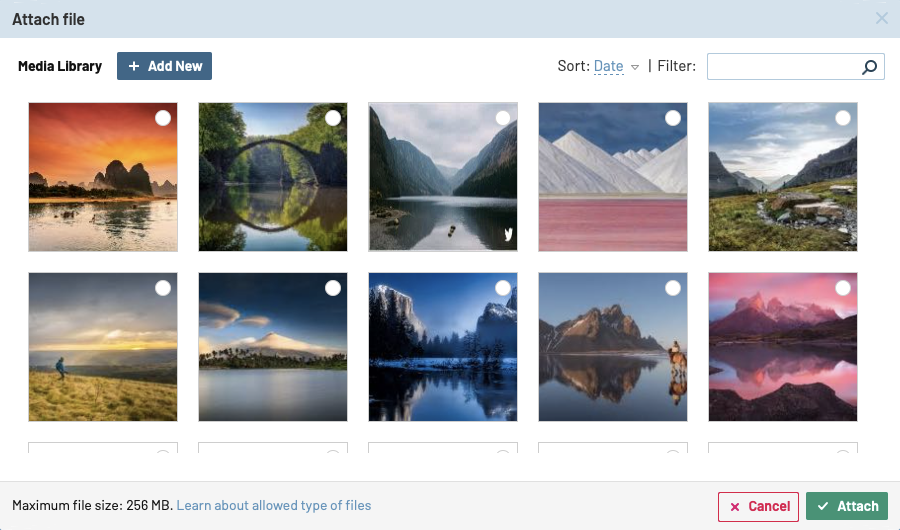The image size is (900, 530).
Task: Click the Media Library tab label
Action: [60, 66]
